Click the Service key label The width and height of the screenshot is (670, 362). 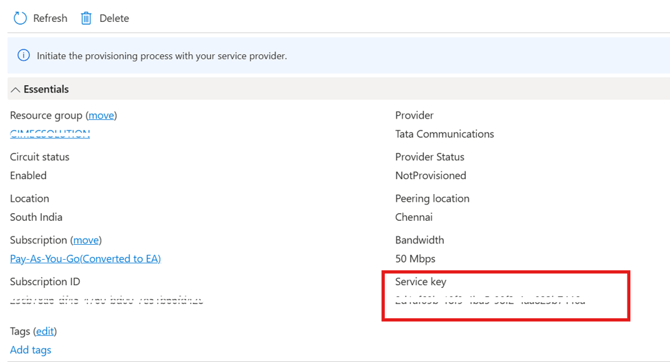coord(420,282)
